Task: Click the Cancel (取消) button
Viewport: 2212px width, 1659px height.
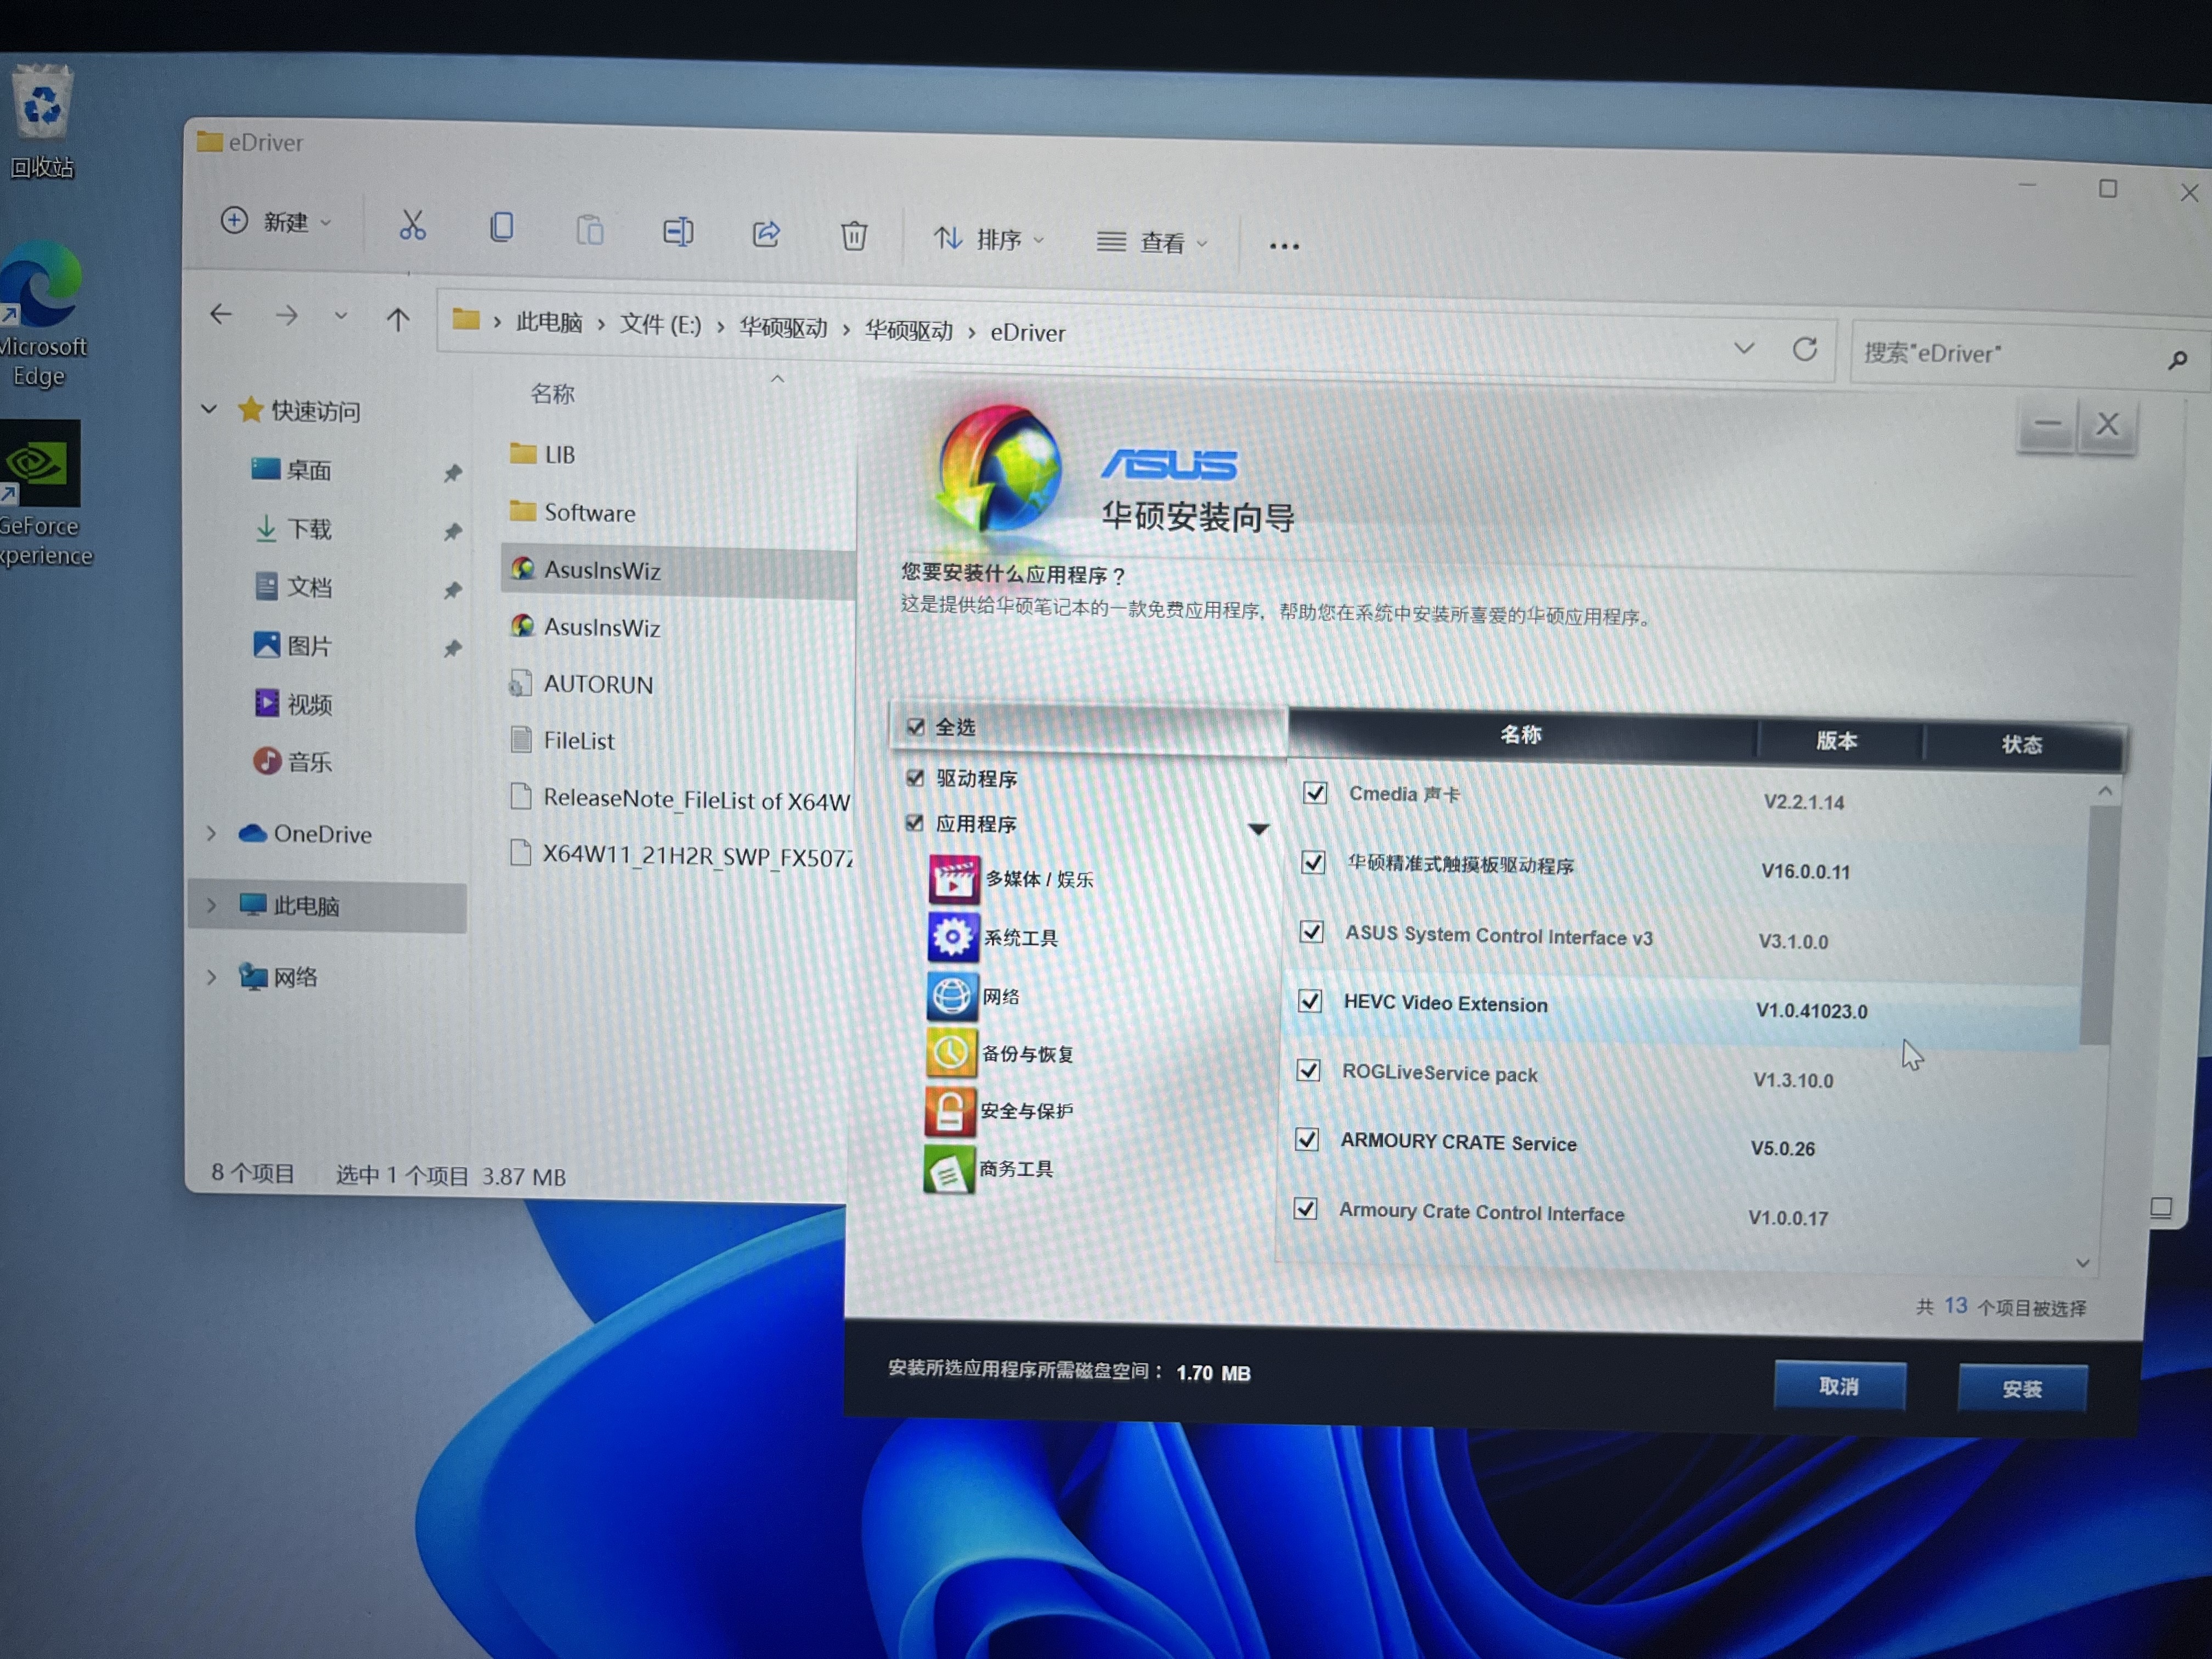Action: click(1838, 1386)
